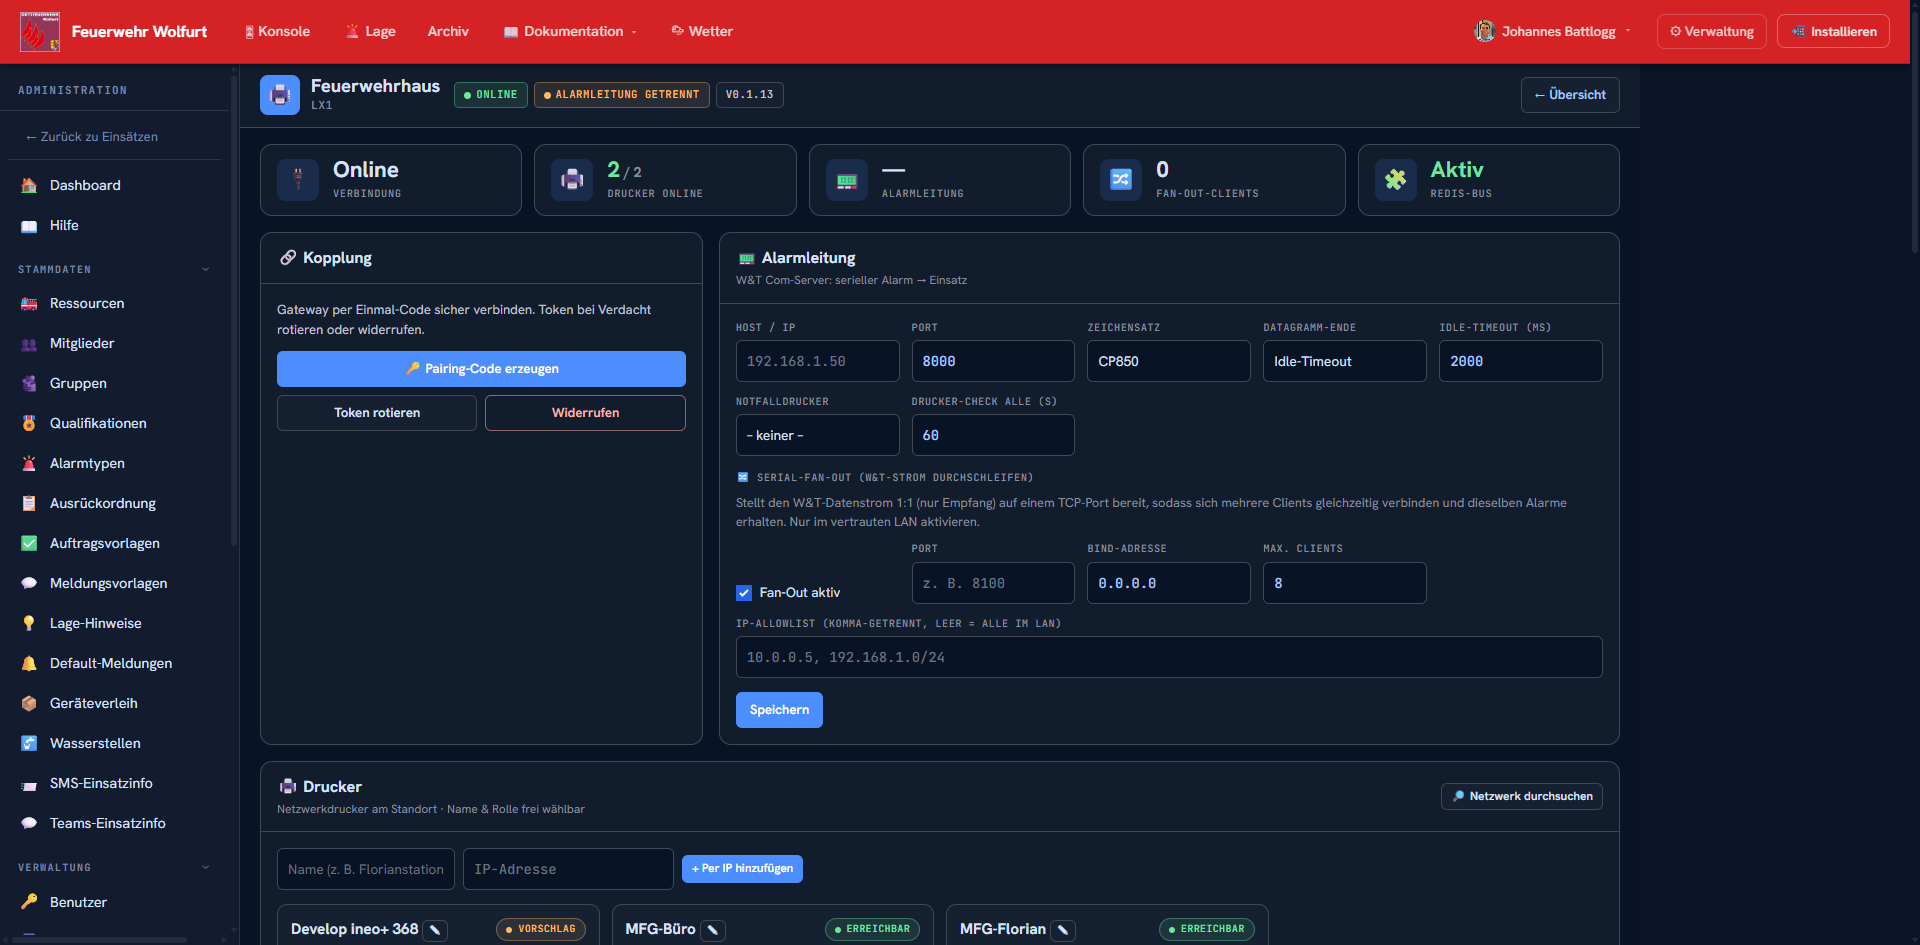Image resolution: width=1920 pixels, height=945 pixels.
Task: Open the Wetter menu item
Action: click(702, 31)
